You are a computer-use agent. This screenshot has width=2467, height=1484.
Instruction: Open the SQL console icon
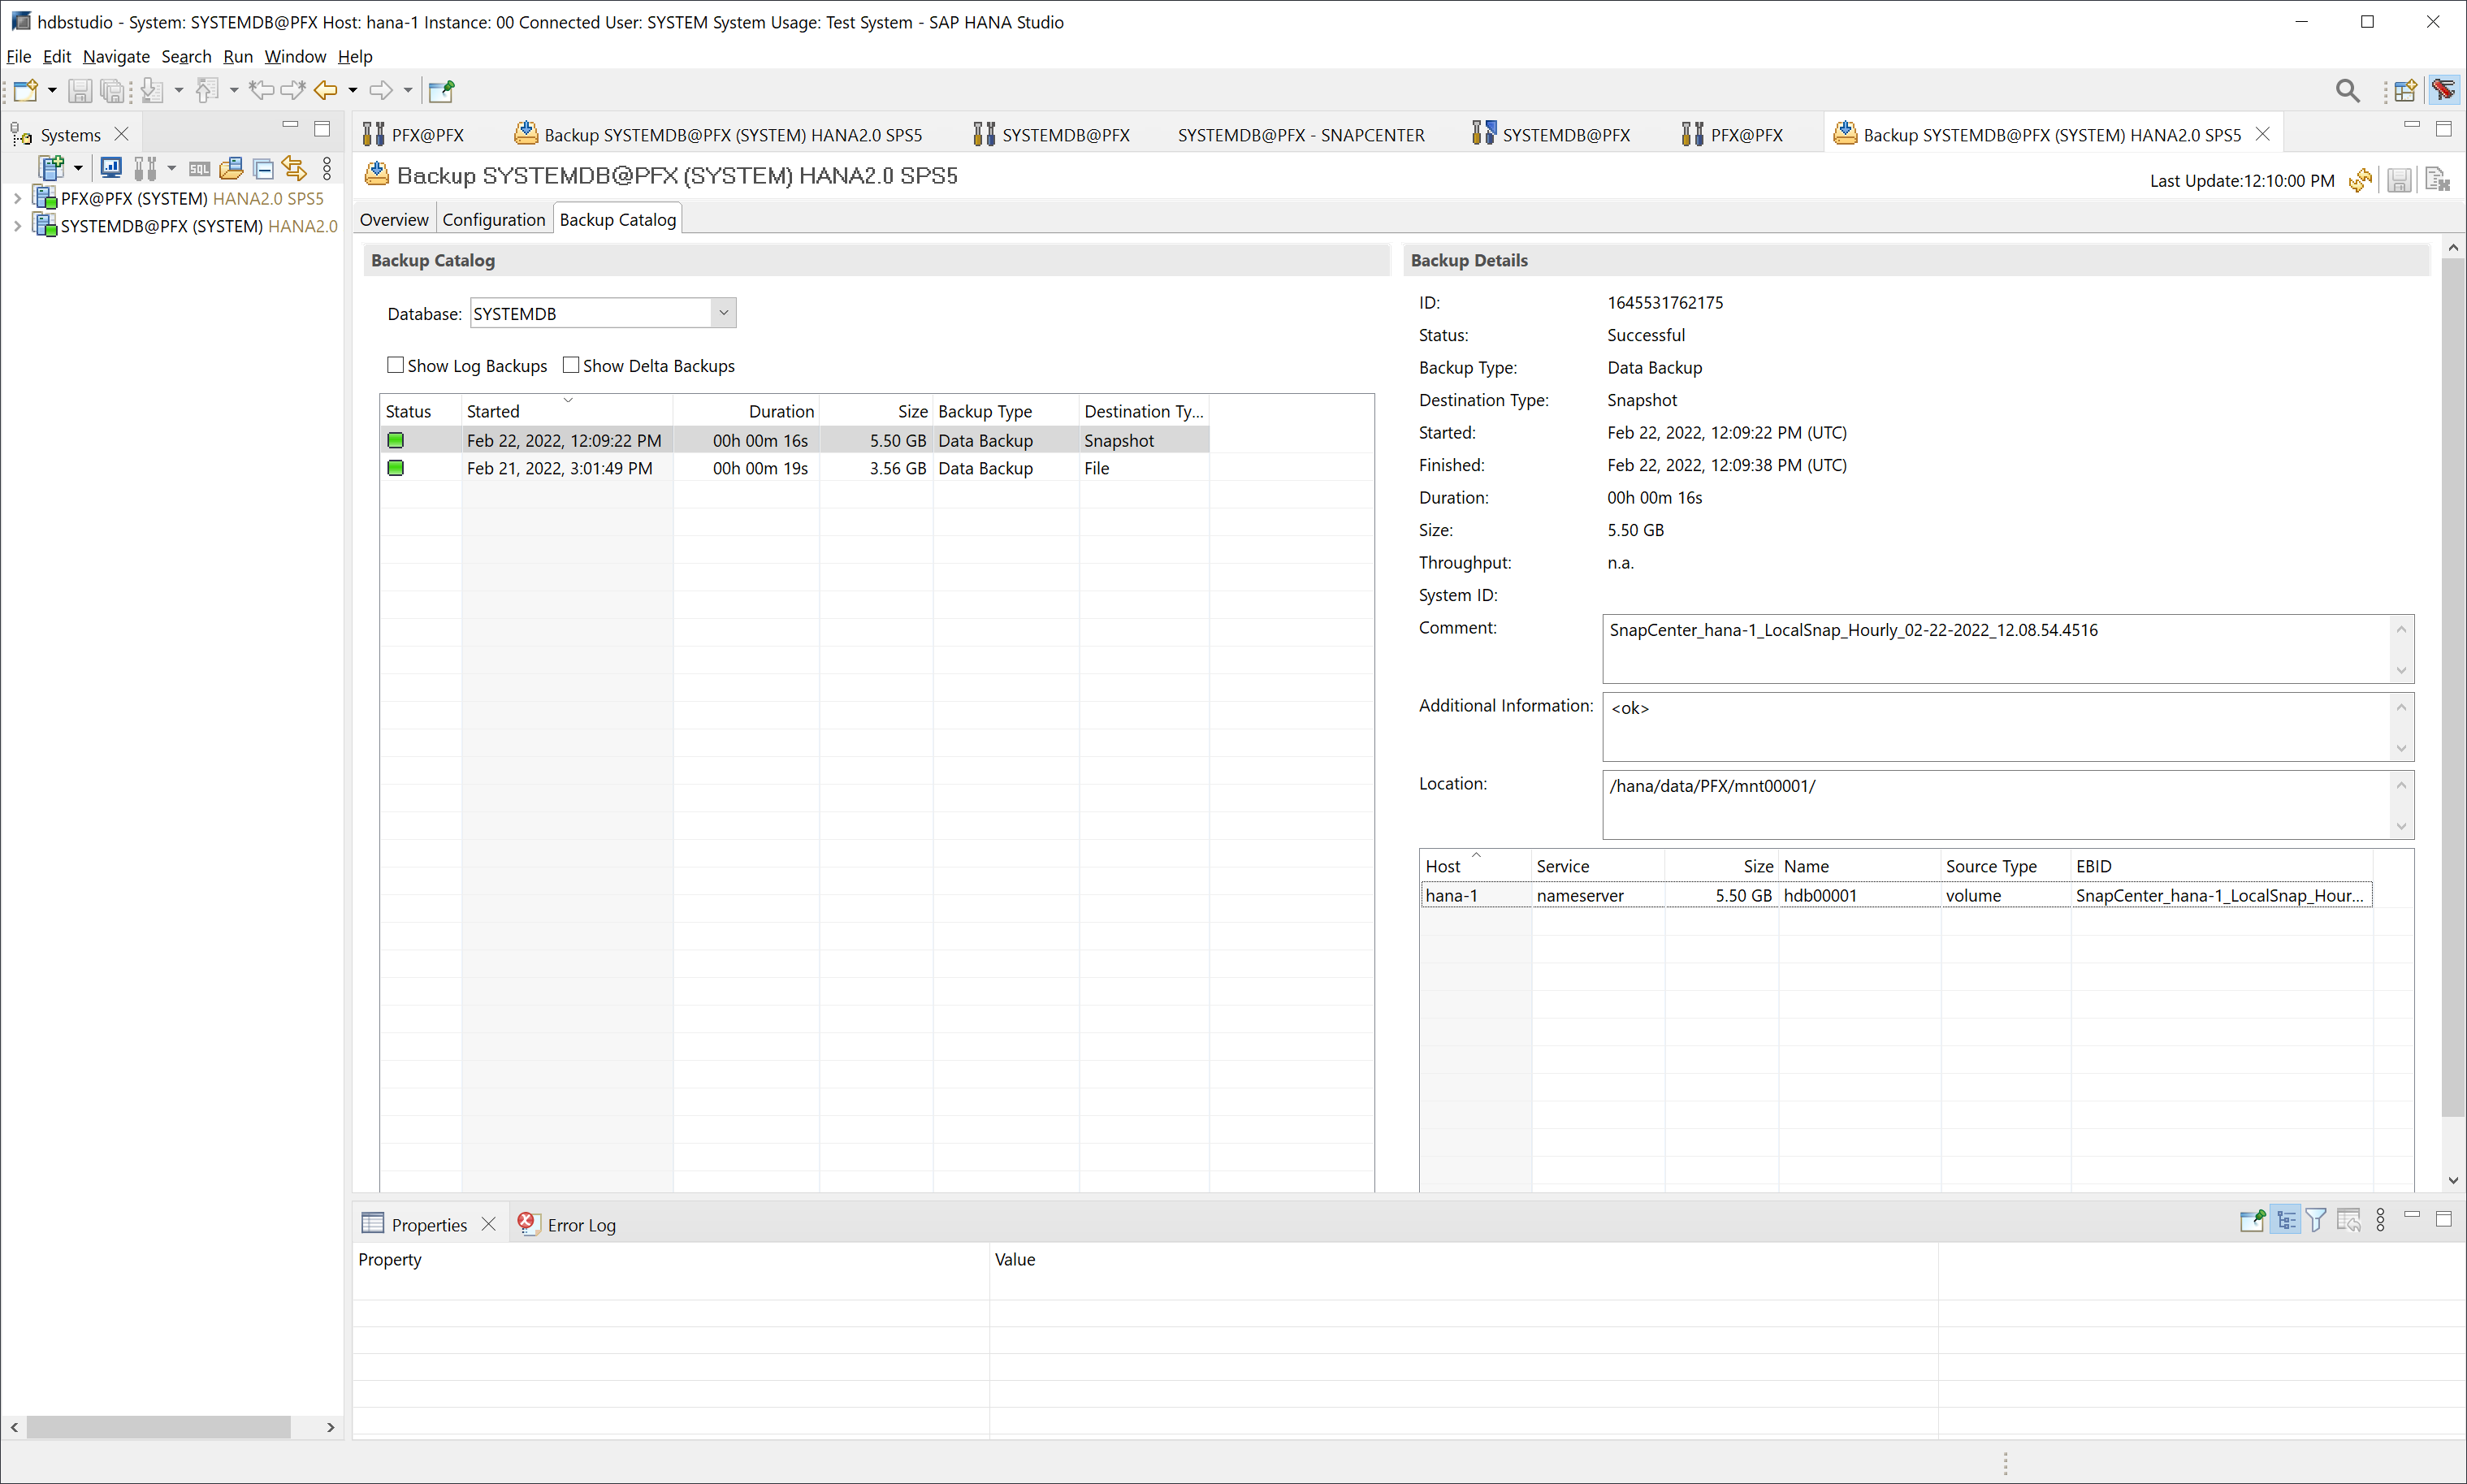pos(199,168)
